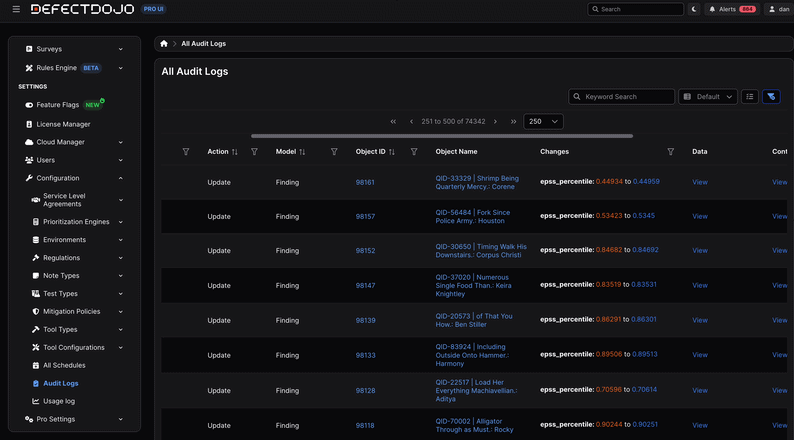This screenshot has width=794, height=440.
Task: Open Feature Flags settings item
Action: [x=57, y=105]
